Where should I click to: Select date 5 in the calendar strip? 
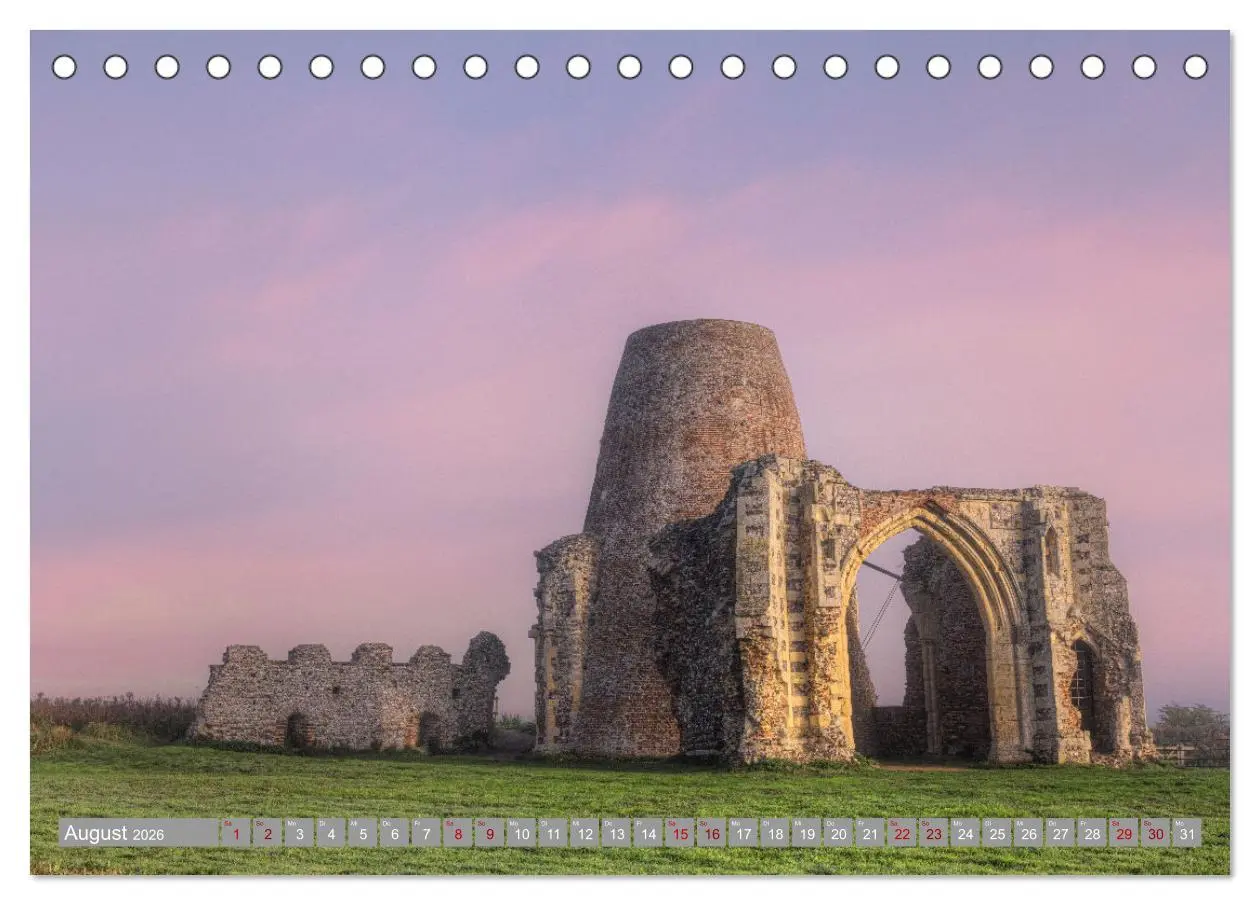coord(363,833)
